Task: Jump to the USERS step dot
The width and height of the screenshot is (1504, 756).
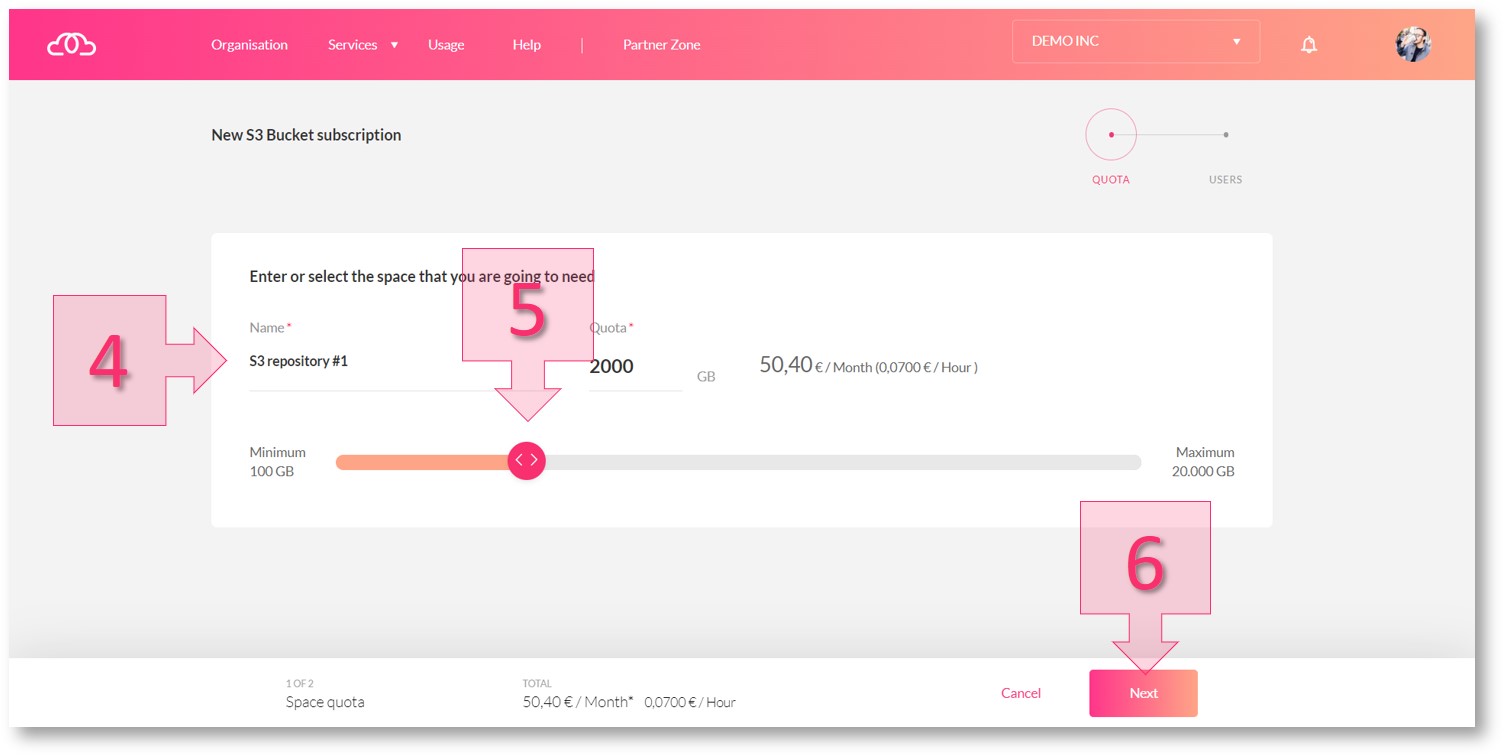Action: pyautogui.click(x=1226, y=134)
